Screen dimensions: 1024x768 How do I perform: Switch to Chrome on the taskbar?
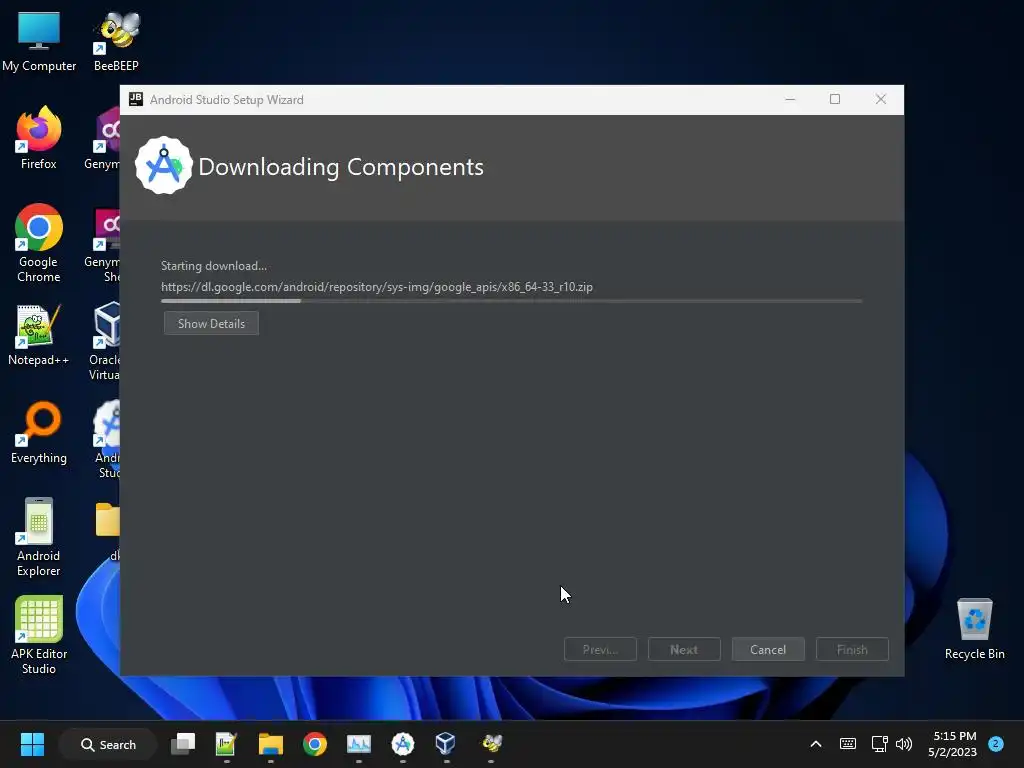315,744
